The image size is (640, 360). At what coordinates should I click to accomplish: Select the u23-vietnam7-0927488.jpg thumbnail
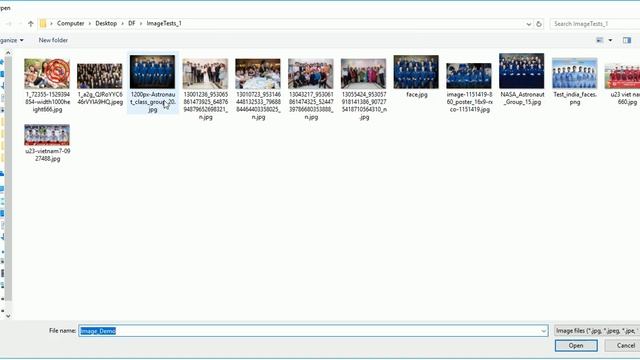click(47, 135)
